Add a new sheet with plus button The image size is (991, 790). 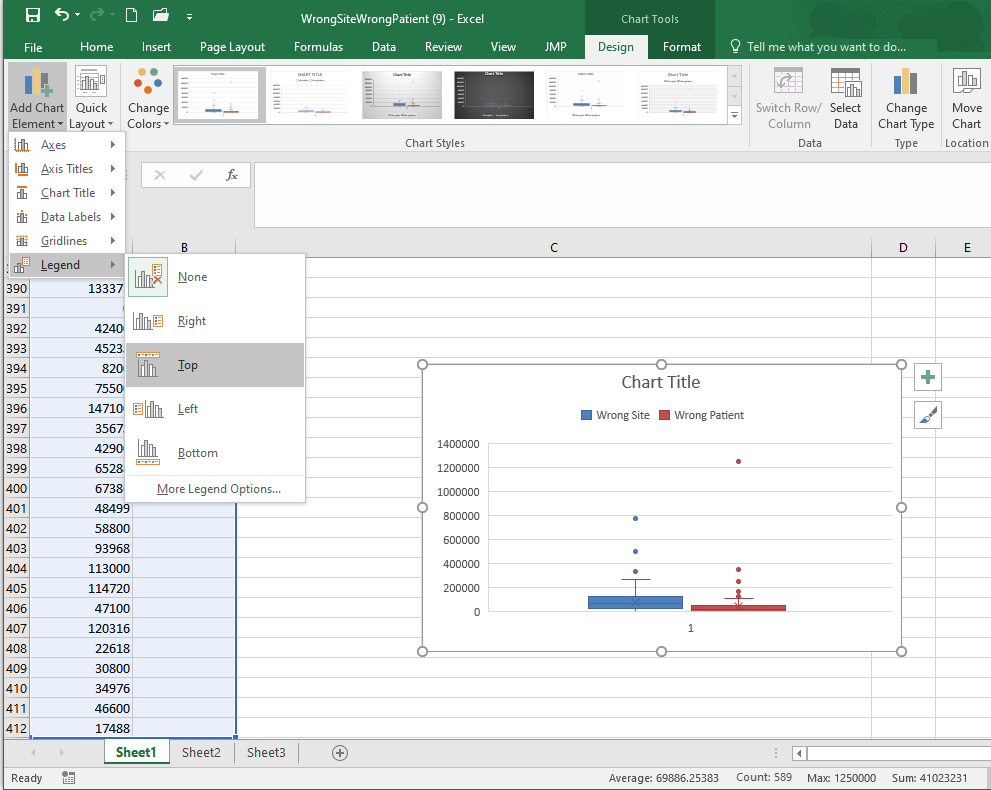tap(340, 753)
